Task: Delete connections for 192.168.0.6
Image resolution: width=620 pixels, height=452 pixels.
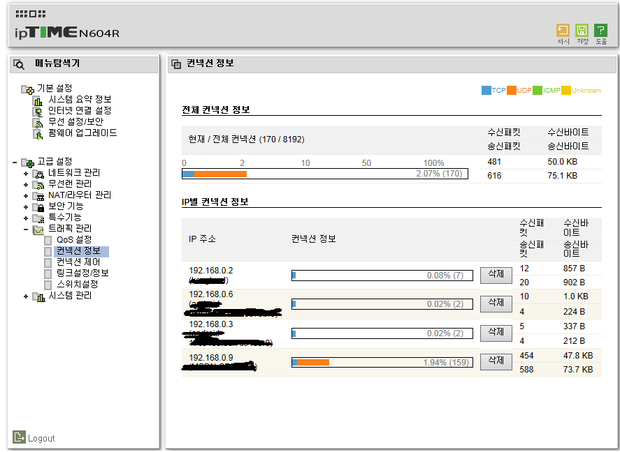Action: [496, 304]
